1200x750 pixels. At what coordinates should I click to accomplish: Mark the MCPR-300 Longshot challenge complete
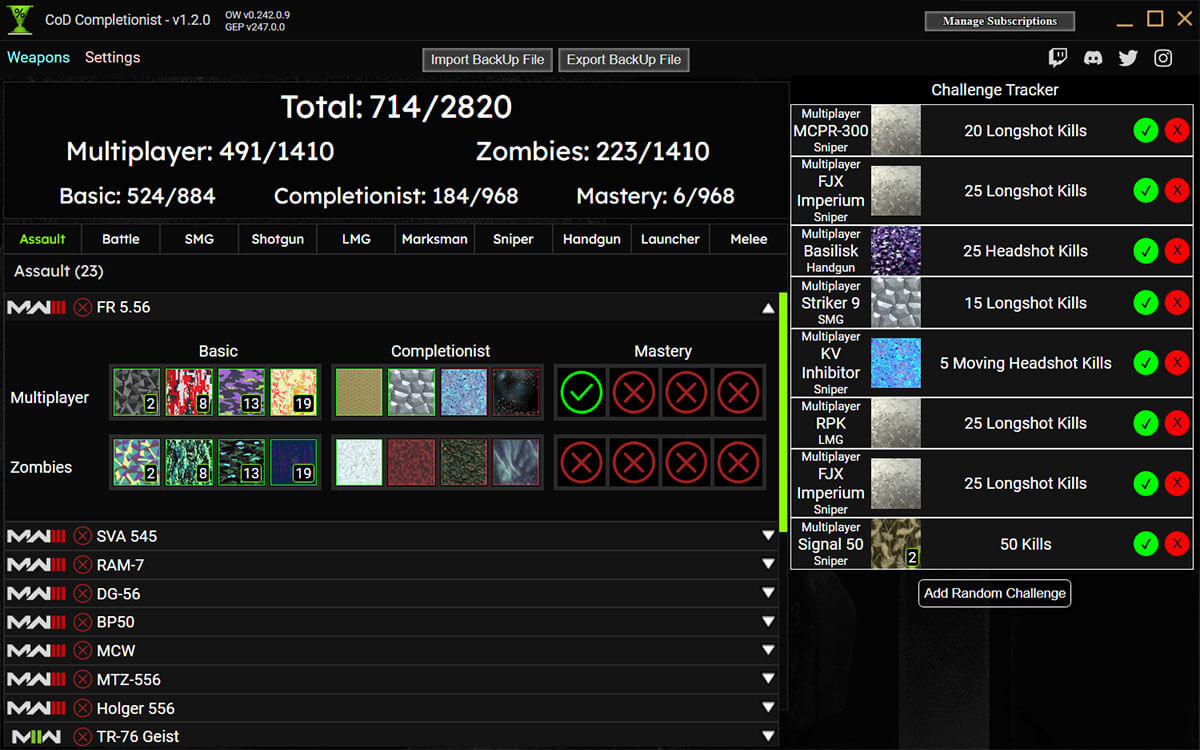(x=1146, y=130)
